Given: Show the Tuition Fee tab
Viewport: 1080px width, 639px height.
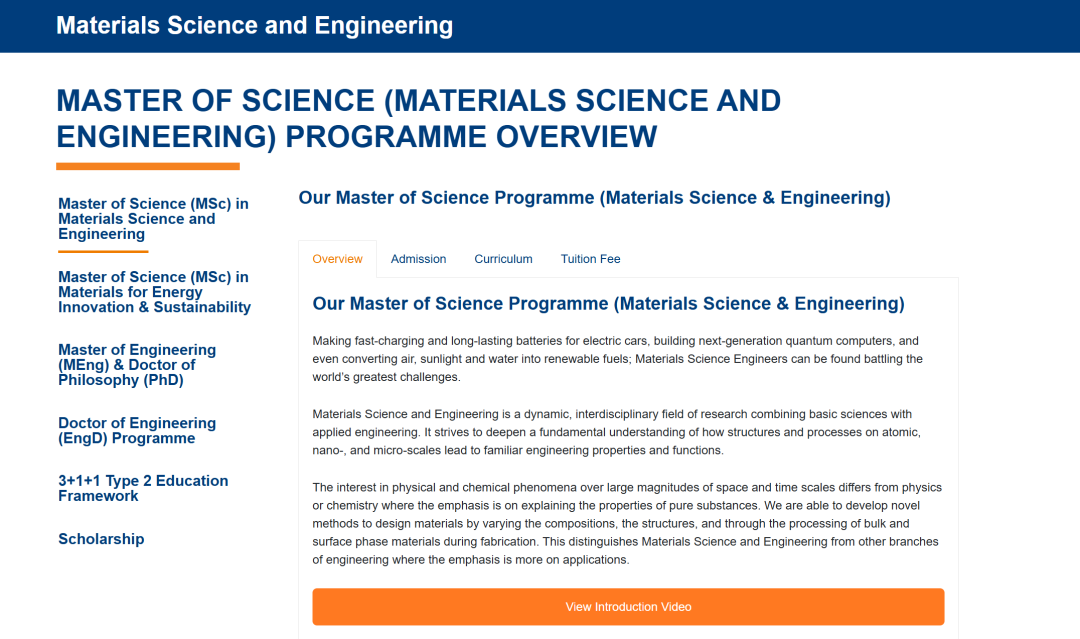Looking at the screenshot, I should point(590,259).
